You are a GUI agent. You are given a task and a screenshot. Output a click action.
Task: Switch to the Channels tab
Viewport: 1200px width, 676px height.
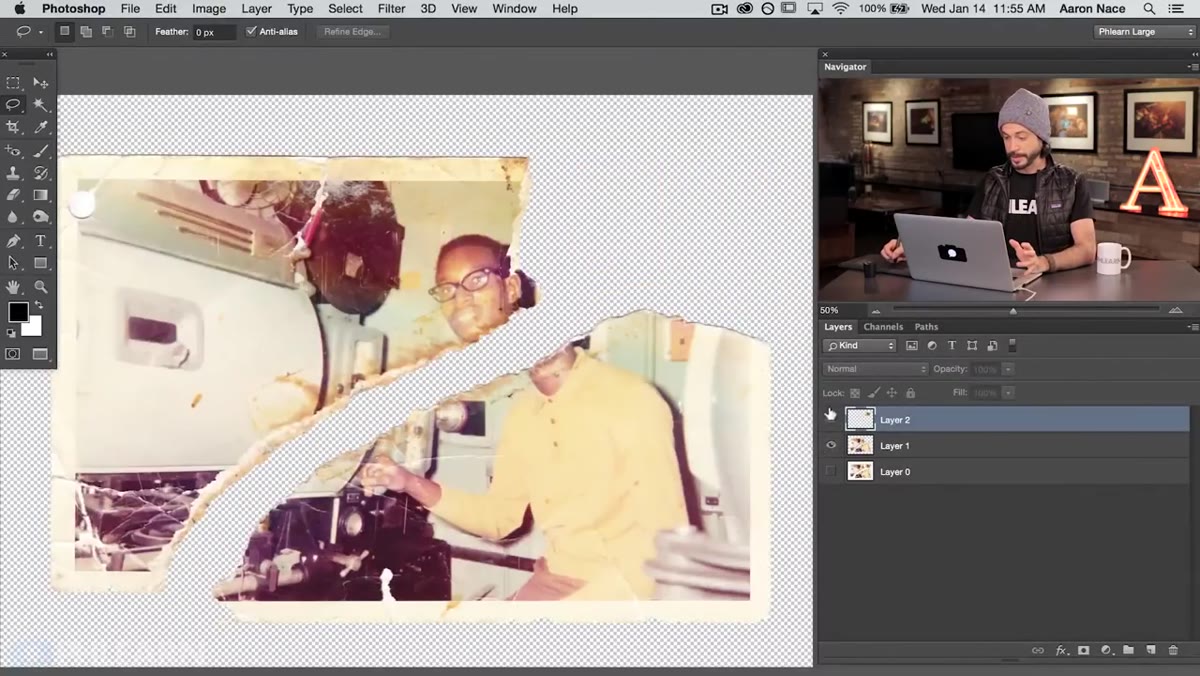883,327
